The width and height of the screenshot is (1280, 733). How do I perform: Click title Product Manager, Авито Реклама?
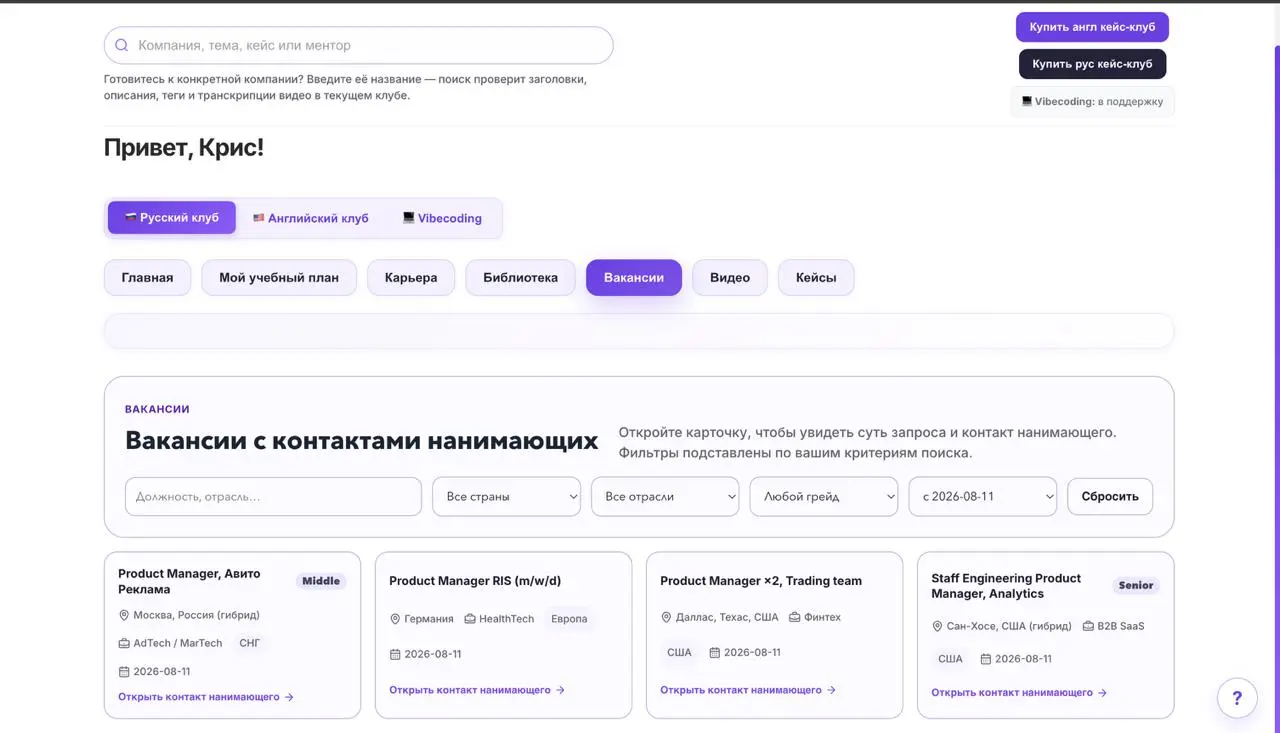click(x=189, y=581)
